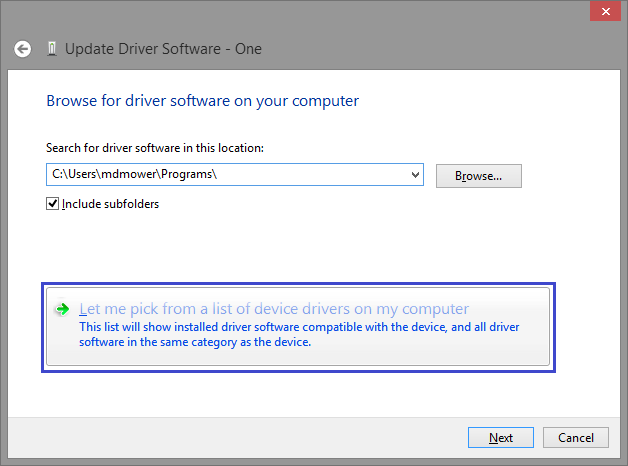The image size is (628, 466).
Task: Open the Browse... folder picker
Action: coord(479,176)
